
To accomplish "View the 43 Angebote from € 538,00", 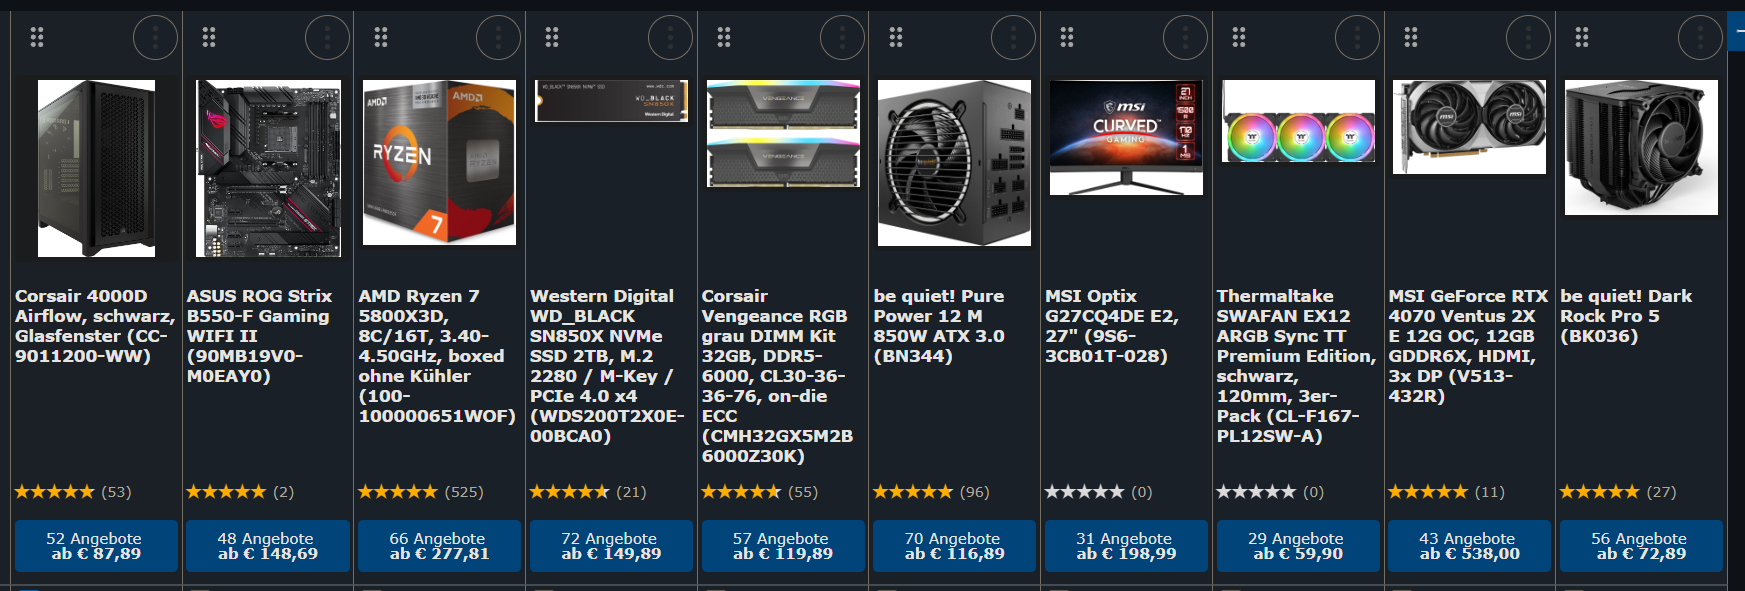I will (x=1469, y=546).
